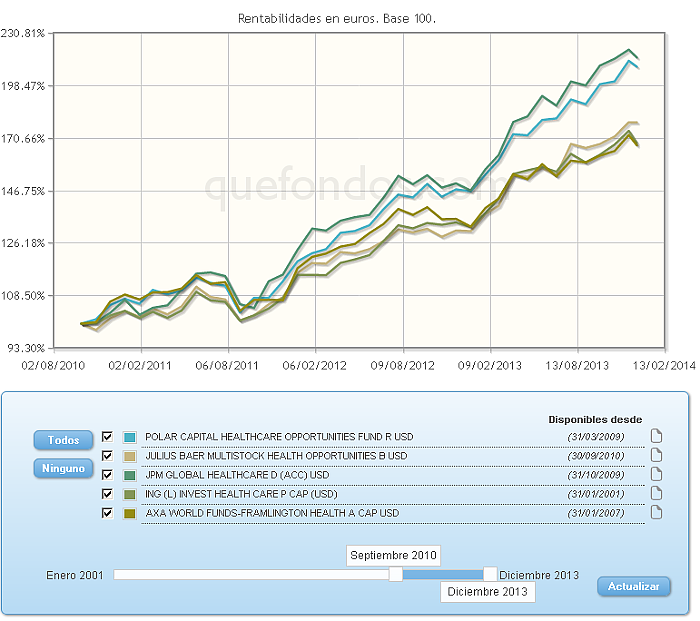Open document icon for Julius Baer Multistock fund

pos(656,455)
